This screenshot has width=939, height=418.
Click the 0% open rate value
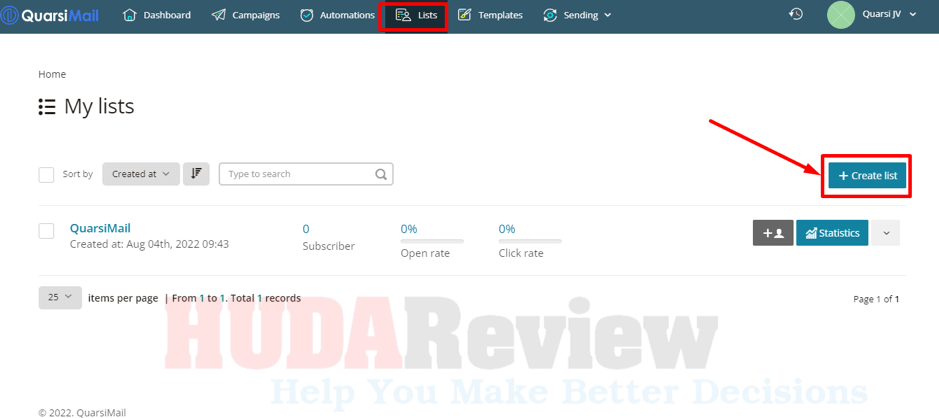[409, 229]
